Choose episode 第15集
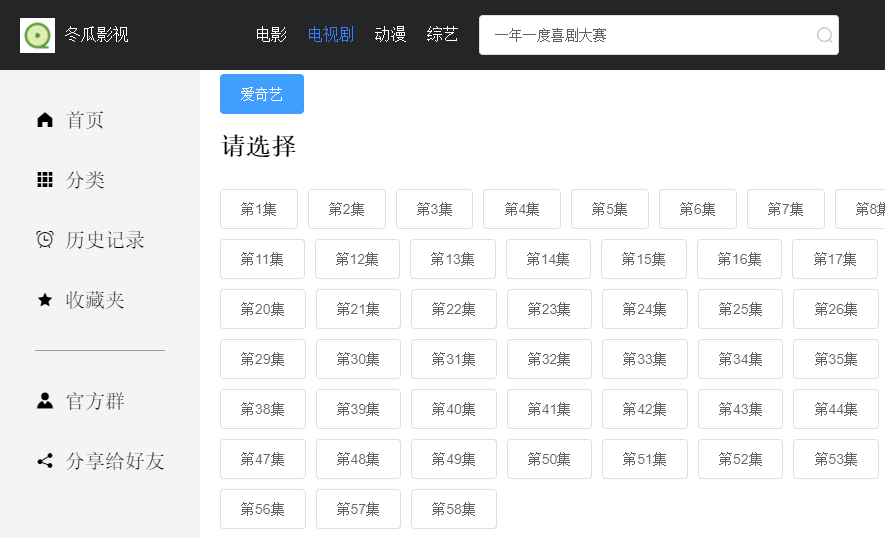This screenshot has height=538, width=885. click(x=643, y=259)
